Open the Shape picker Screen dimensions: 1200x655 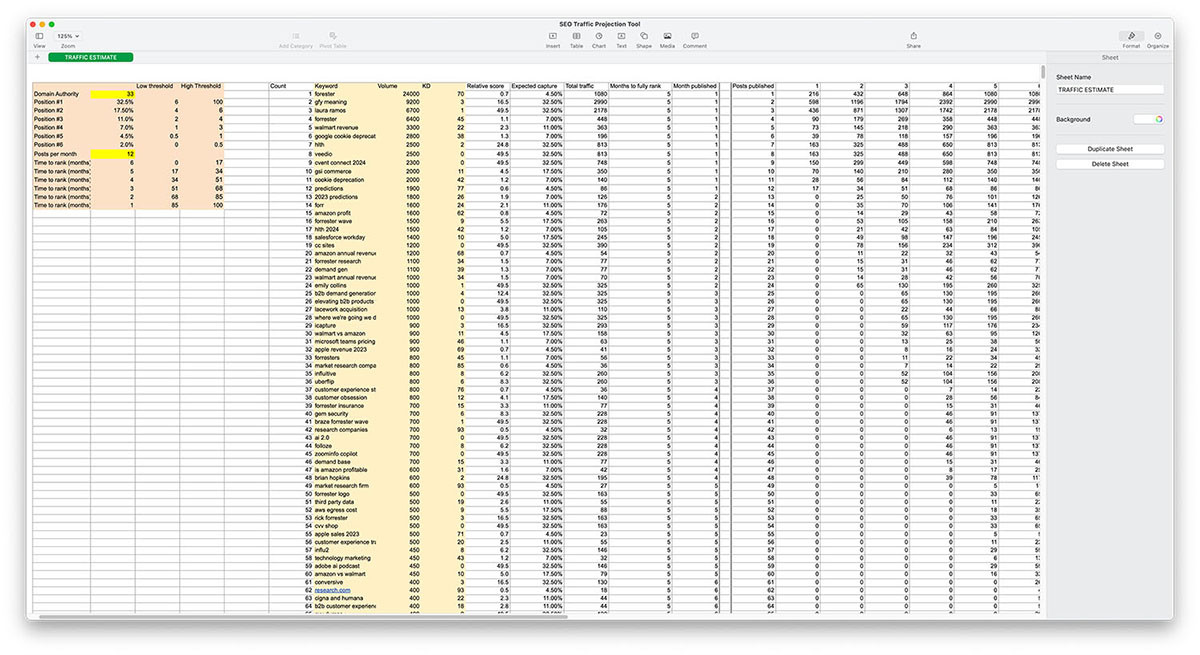[x=643, y=36]
